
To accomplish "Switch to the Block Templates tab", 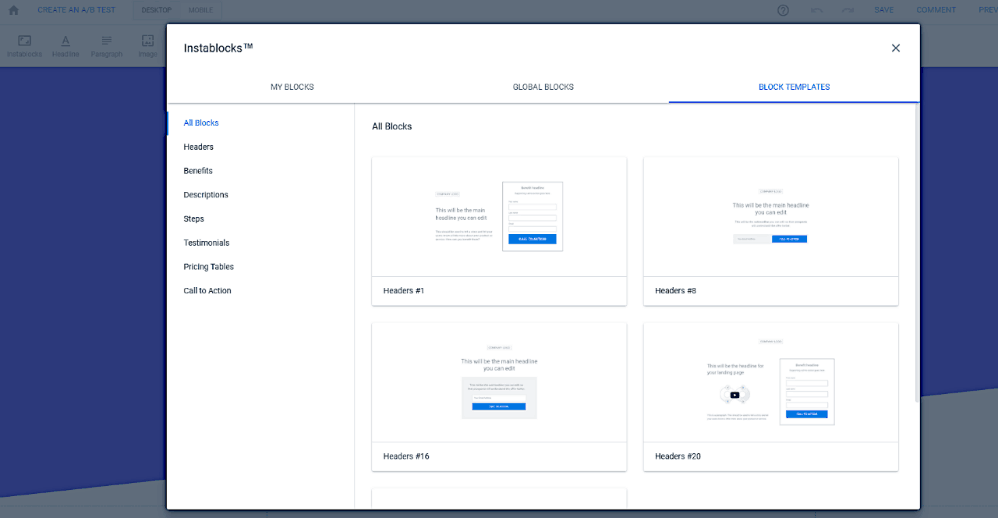I will [794, 87].
